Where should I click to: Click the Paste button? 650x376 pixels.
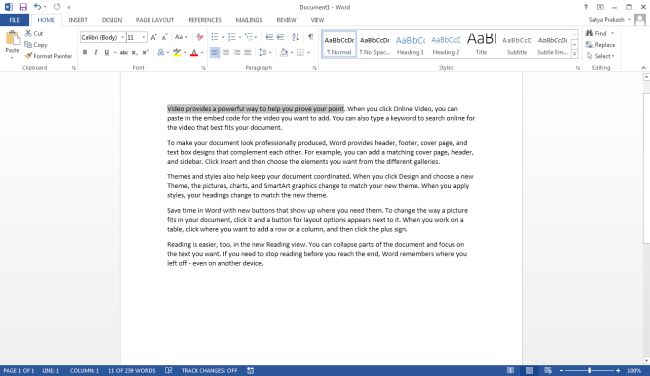12,44
